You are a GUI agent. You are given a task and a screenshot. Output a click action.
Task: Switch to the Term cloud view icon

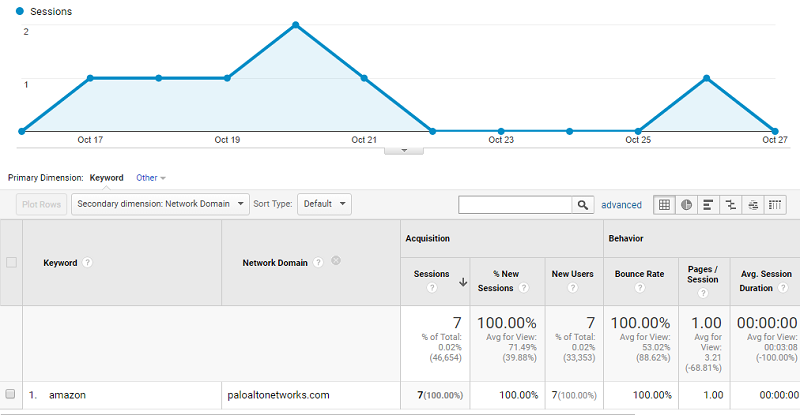pyautogui.click(x=753, y=204)
